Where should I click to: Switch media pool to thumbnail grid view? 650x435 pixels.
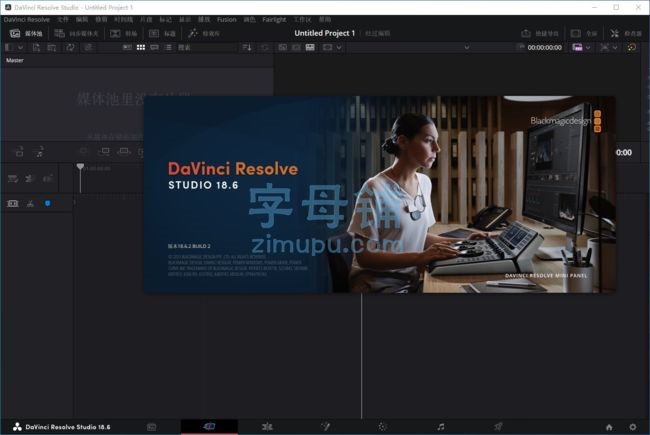point(141,48)
